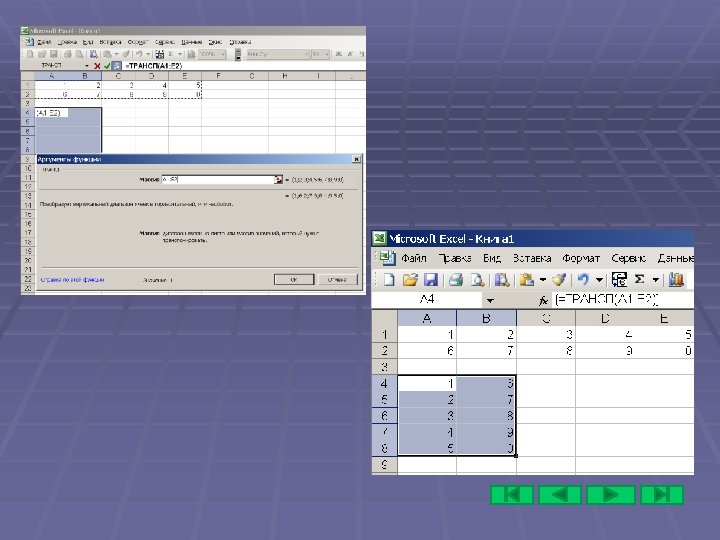Viewport: 720px width, 540px height.
Task: Click workbook icon left of Файл in larger window
Action: coord(387,258)
